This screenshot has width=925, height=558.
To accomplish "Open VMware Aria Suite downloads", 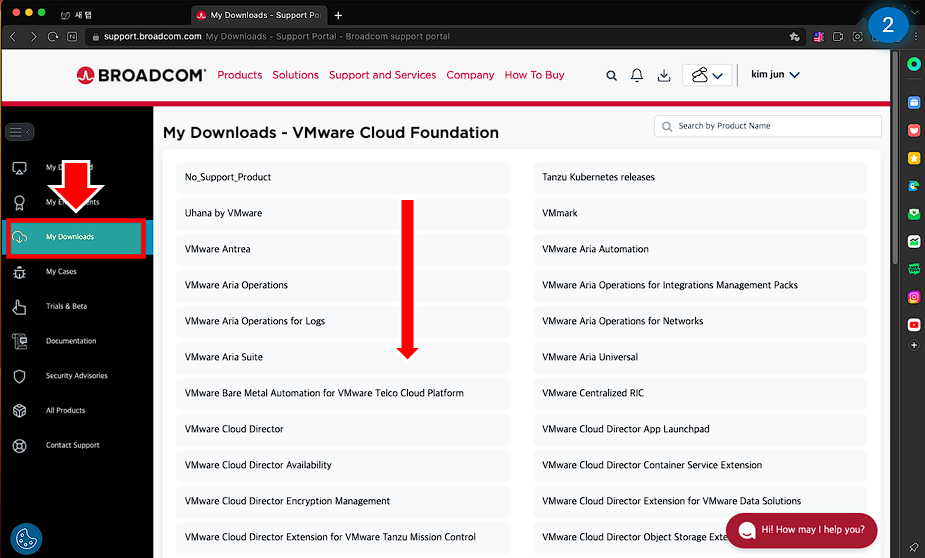I will (x=343, y=357).
